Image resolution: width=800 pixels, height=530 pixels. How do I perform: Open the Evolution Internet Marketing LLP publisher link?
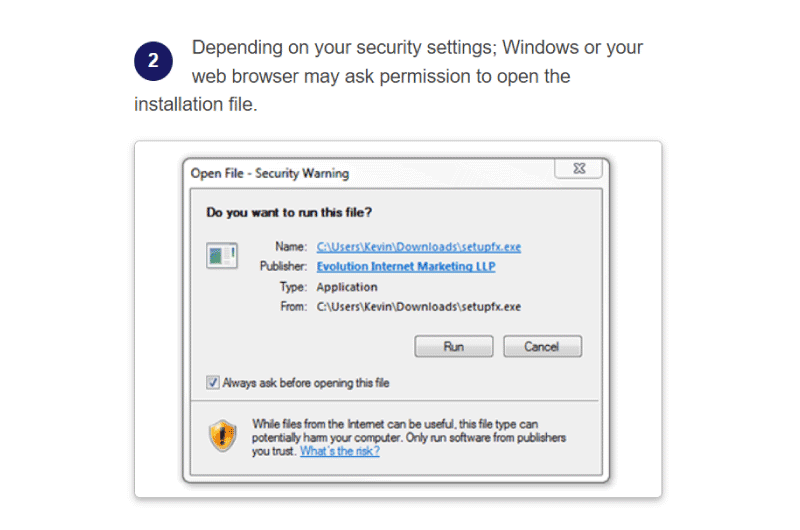pos(406,266)
